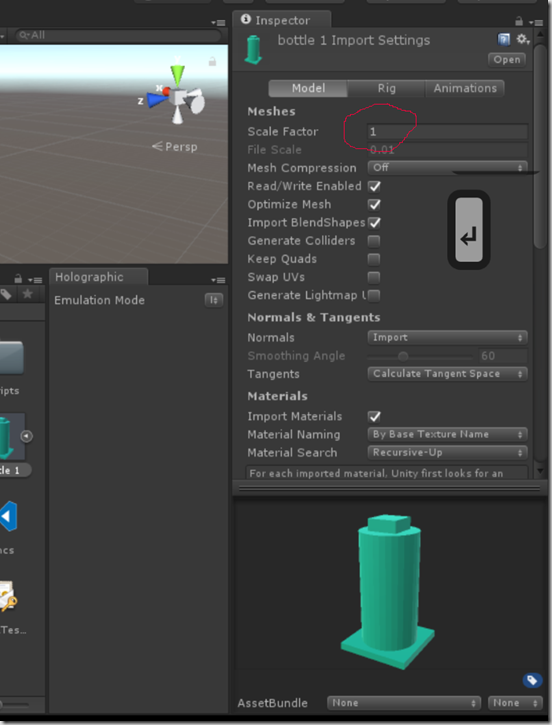Open the Material Search dropdown
The height and width of the screenshot is (725, 552).
448,452
